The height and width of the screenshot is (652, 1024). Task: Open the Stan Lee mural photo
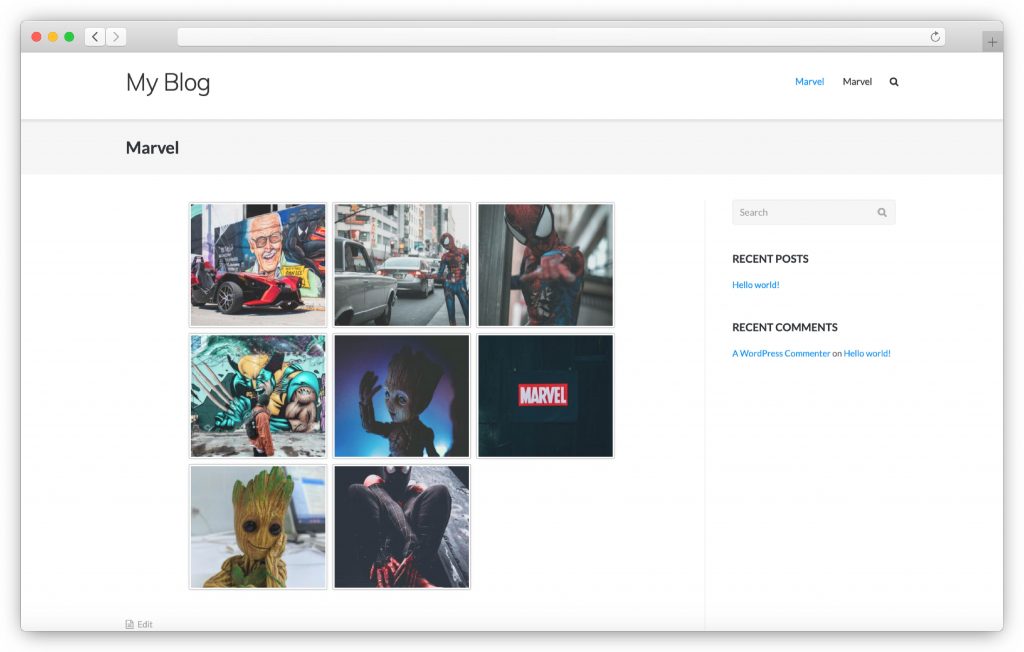tap(257, 264)
